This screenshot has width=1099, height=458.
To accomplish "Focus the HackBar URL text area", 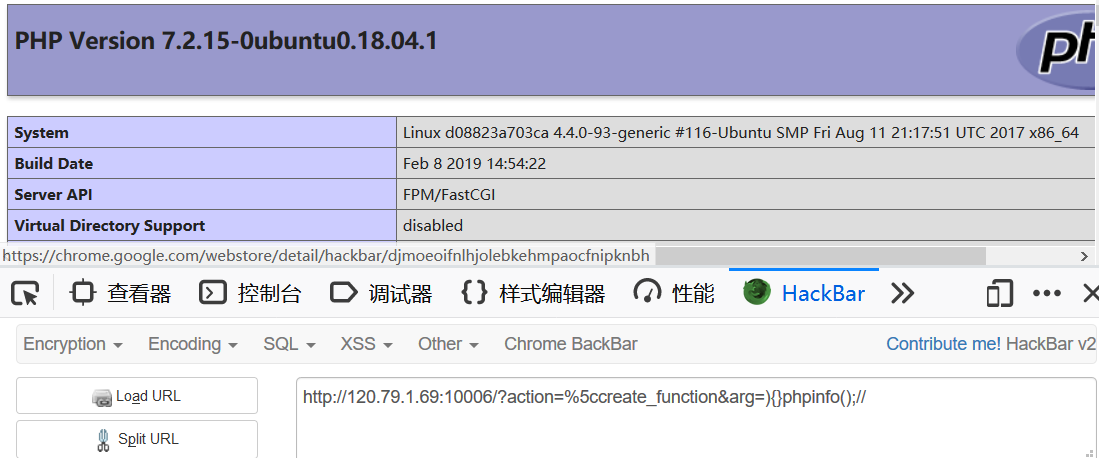I will click(x=694, y=417).
